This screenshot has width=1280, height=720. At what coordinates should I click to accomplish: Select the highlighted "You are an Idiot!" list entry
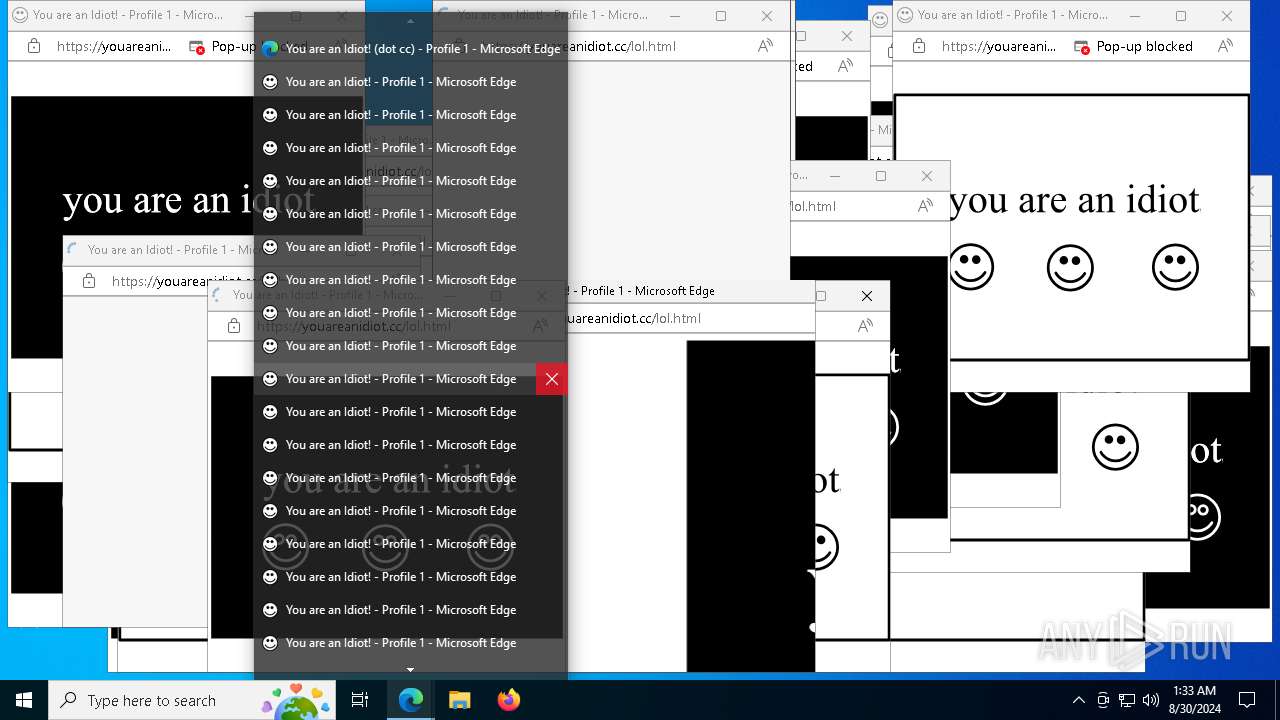click(395, 379)
